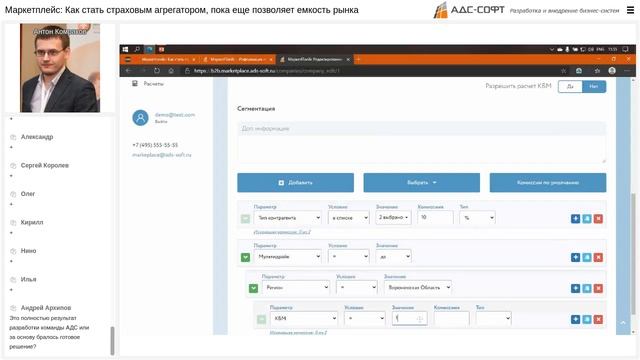Switch to the second MarketFlank browser tab
Image resolution: width=640 pixels, height=360 pixels.
[x=238, y=60]
